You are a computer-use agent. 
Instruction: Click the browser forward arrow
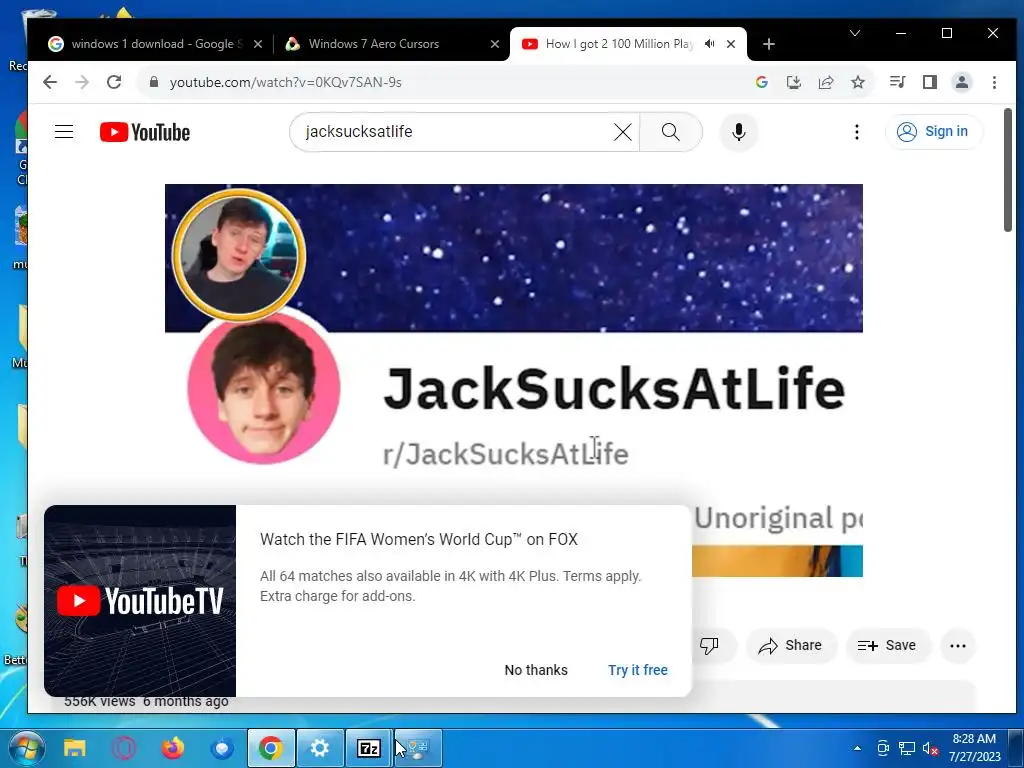(x=82, y=82)
